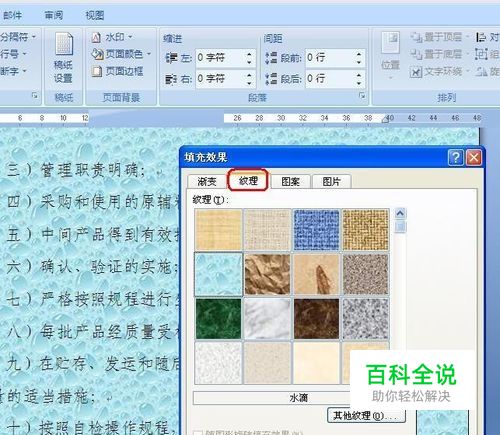Select the white marble texture swatch
The image size is (500, 435).
pos(267,319)
